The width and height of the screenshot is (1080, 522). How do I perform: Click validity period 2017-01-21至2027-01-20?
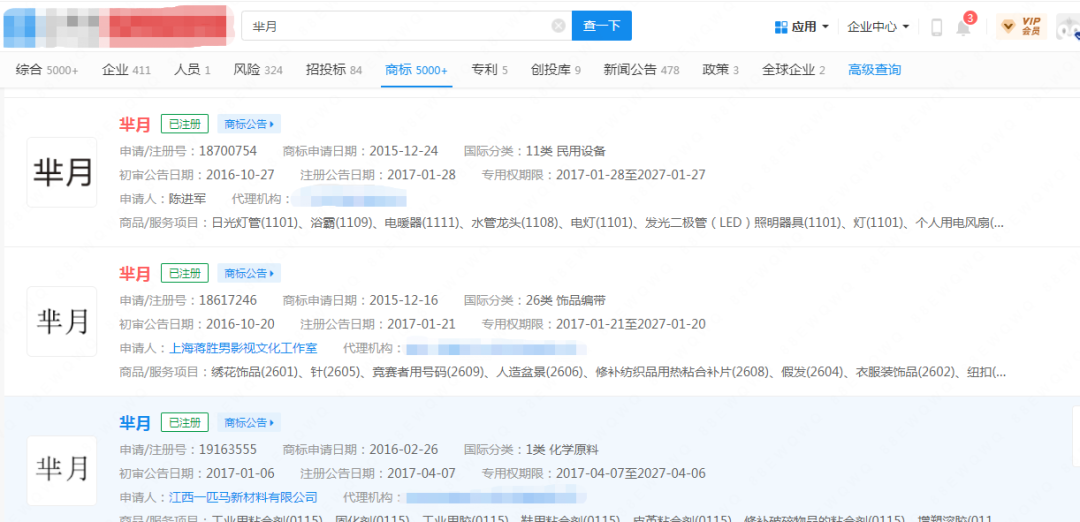click(x=631, y=324)
